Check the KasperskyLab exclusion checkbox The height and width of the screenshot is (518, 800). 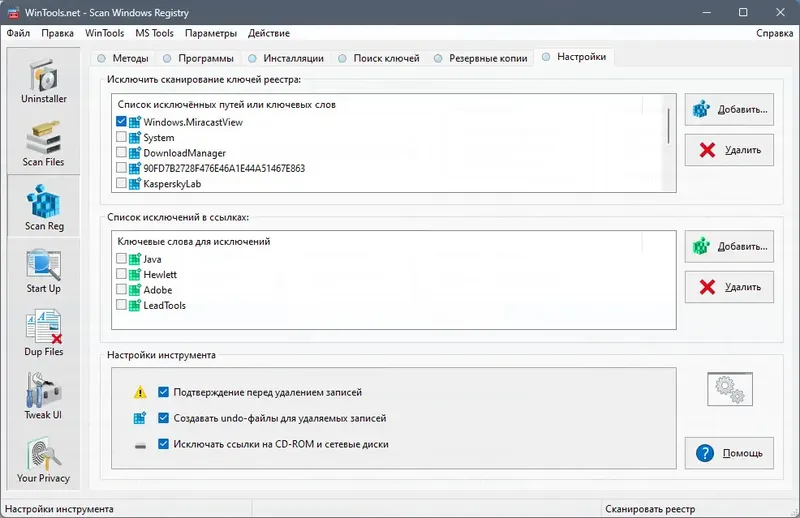(x=121, y=183)
